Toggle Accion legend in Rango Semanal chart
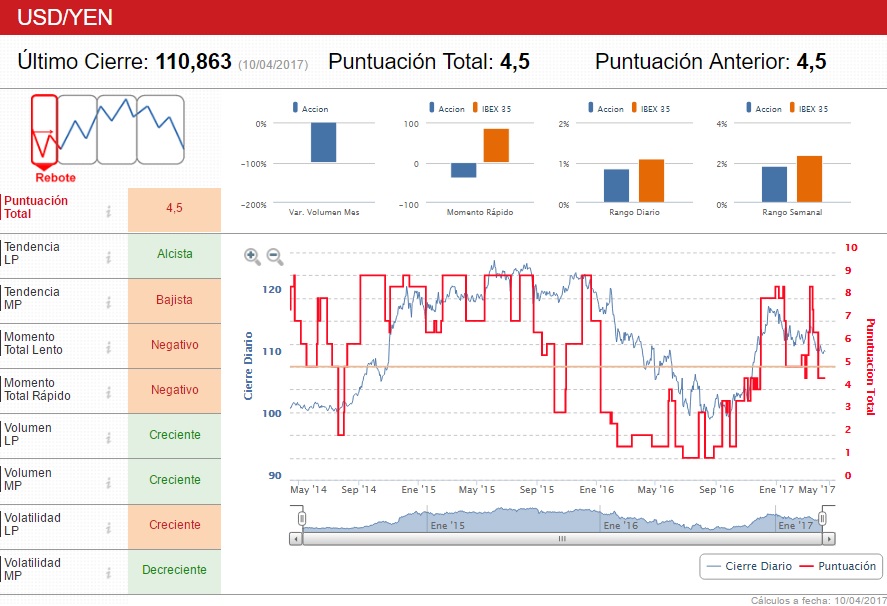Screen dimensions: 887x606 point(764,108)
